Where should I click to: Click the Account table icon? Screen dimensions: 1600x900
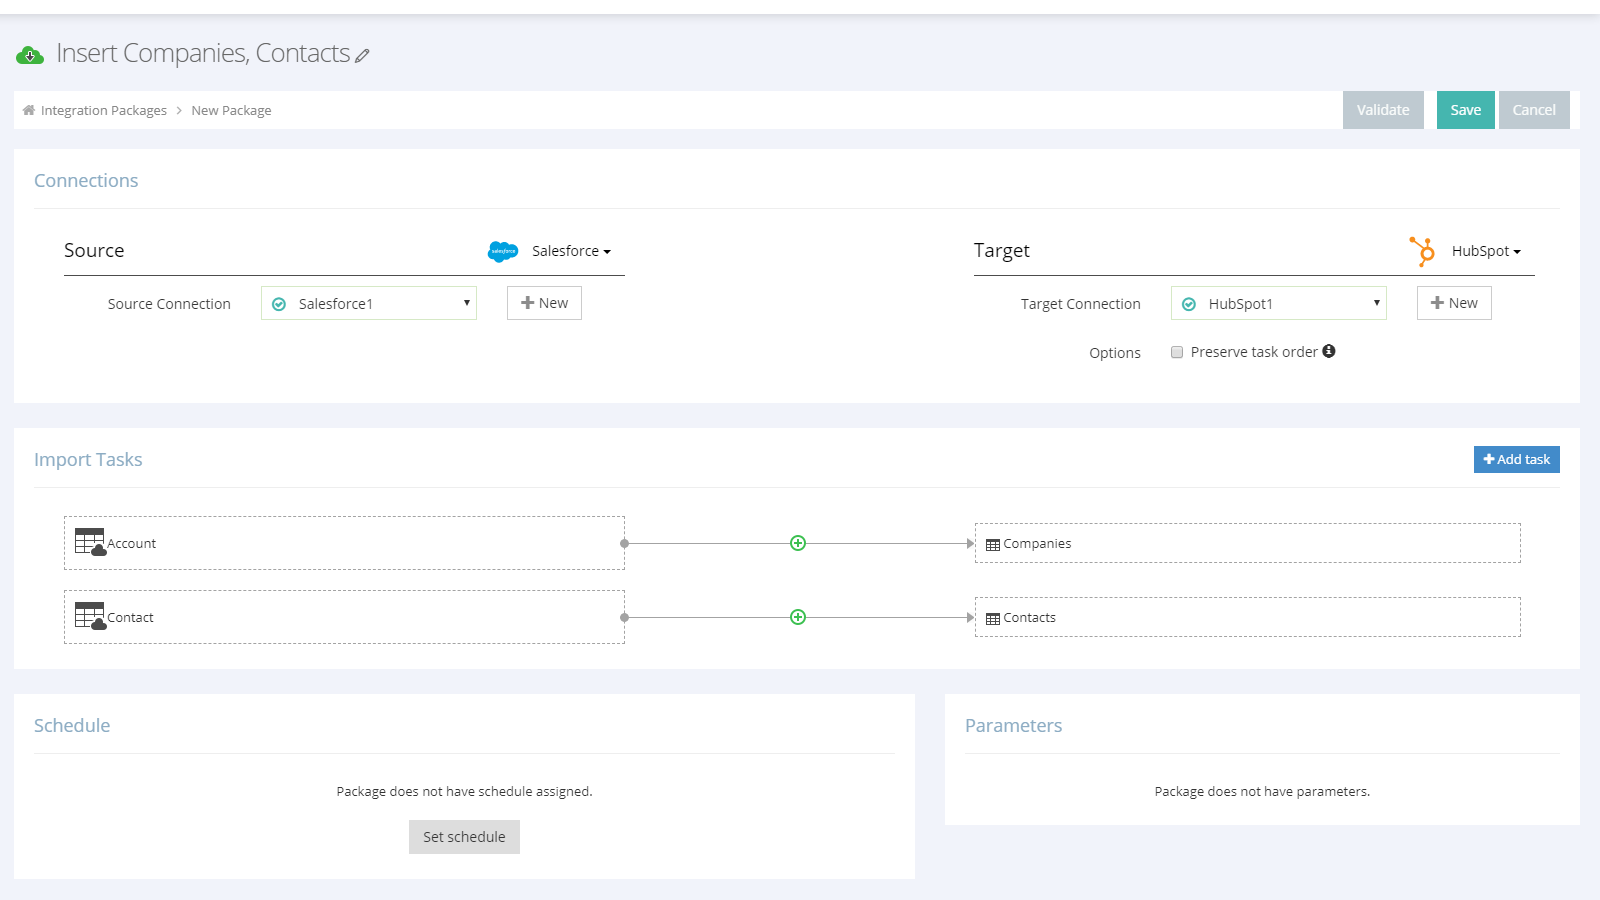click(88, 543)
